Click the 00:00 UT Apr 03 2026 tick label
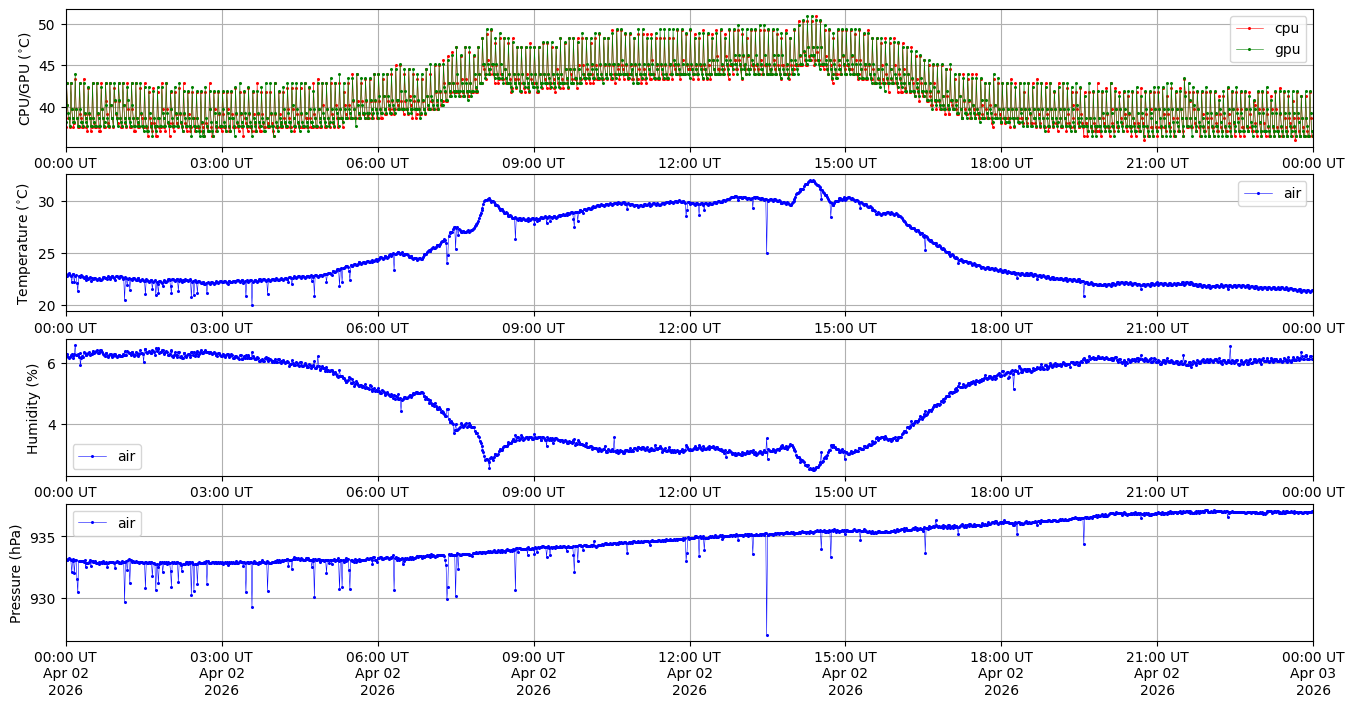The image size is (1354, 707). click(x=1312, y=674)
